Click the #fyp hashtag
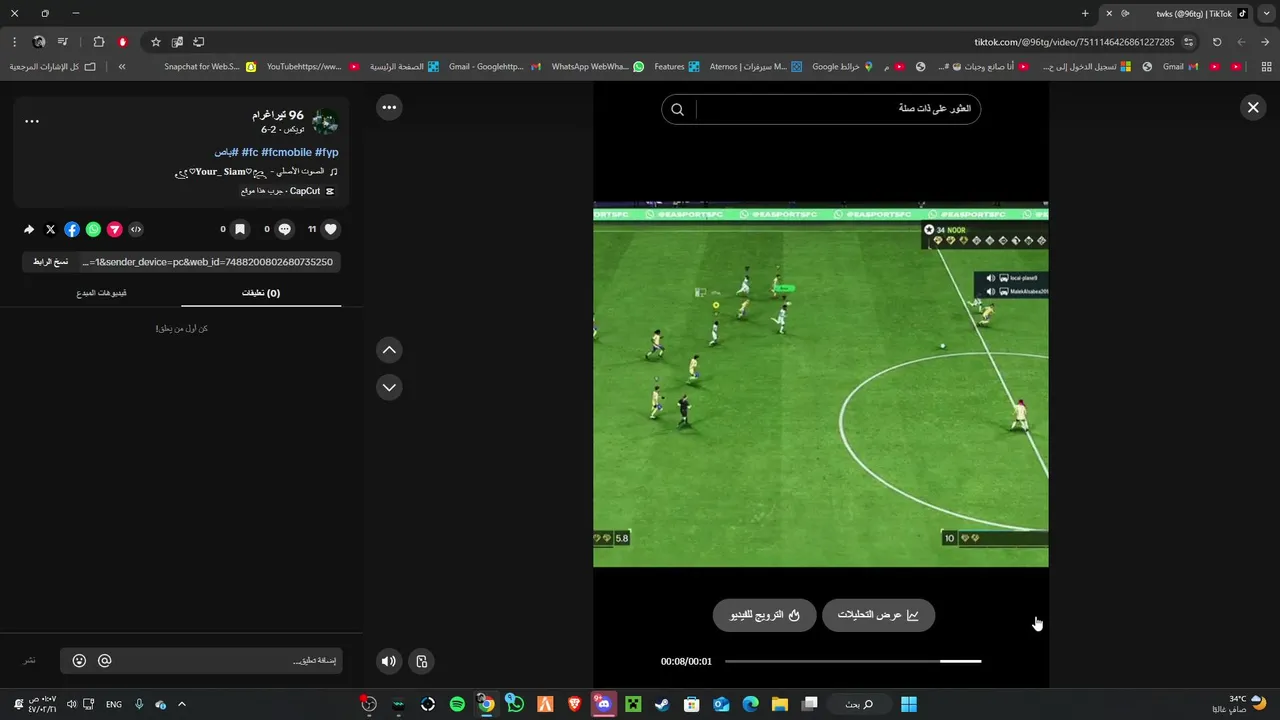The height and width of the screenshot is (720, 1280). click(x=327, y=152)
